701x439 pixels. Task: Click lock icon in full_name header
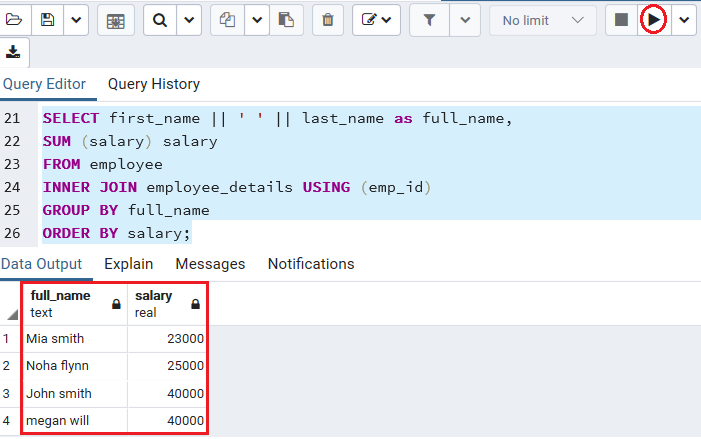click(x=116, y=304)
